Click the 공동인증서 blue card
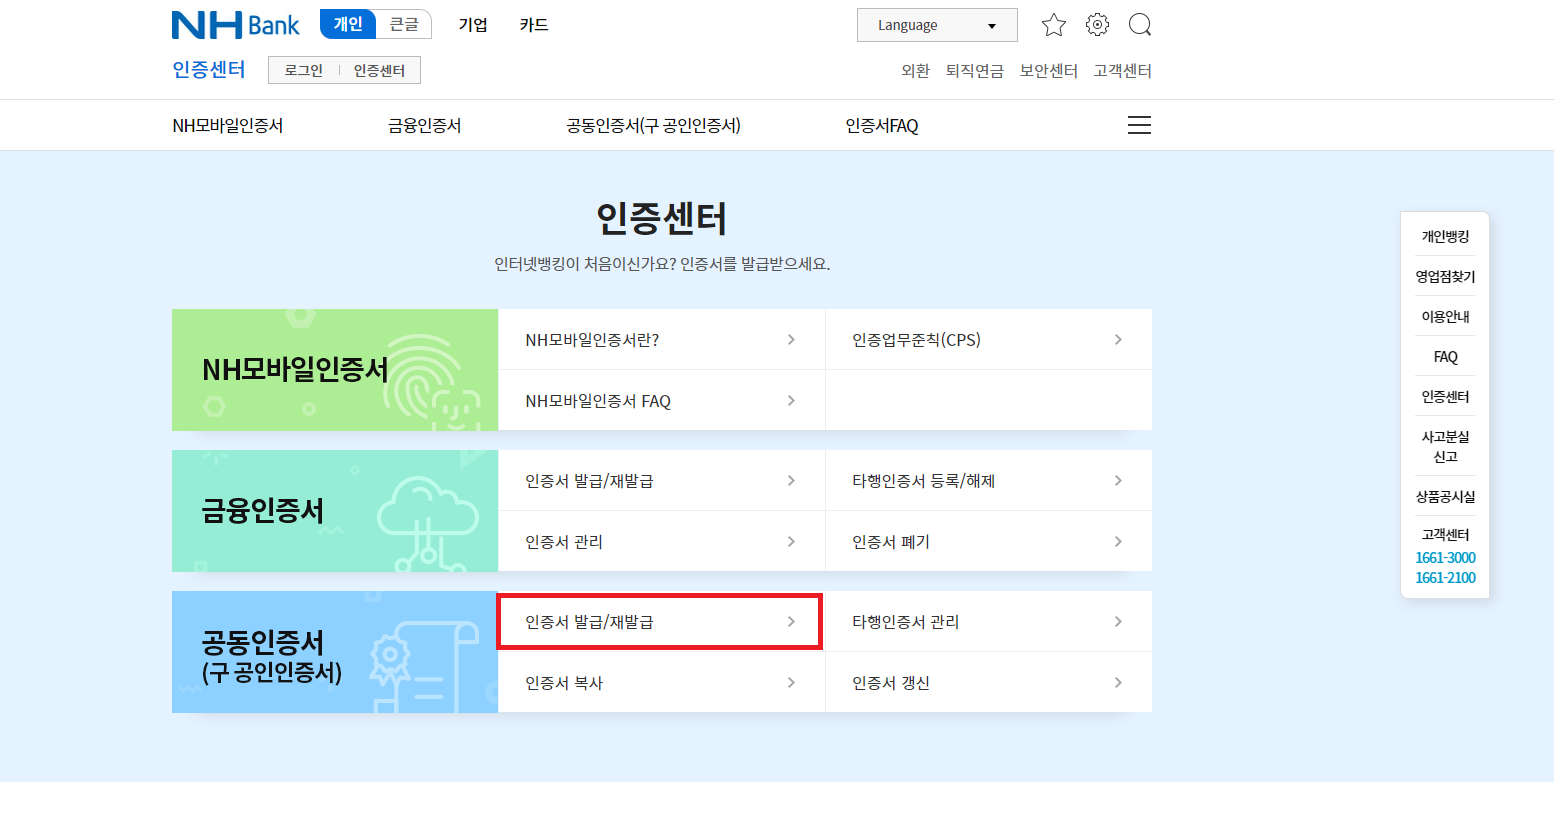This screenshot has height=817, width=1554. pos(335,652)
